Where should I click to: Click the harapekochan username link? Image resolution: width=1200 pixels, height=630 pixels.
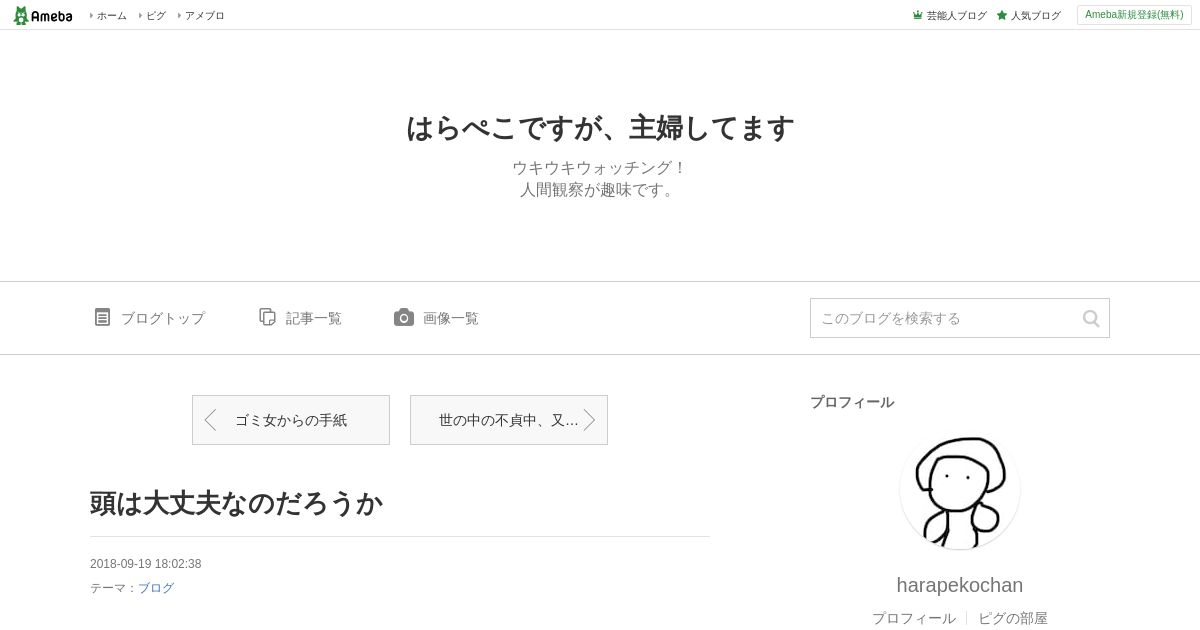coord(960,585)
